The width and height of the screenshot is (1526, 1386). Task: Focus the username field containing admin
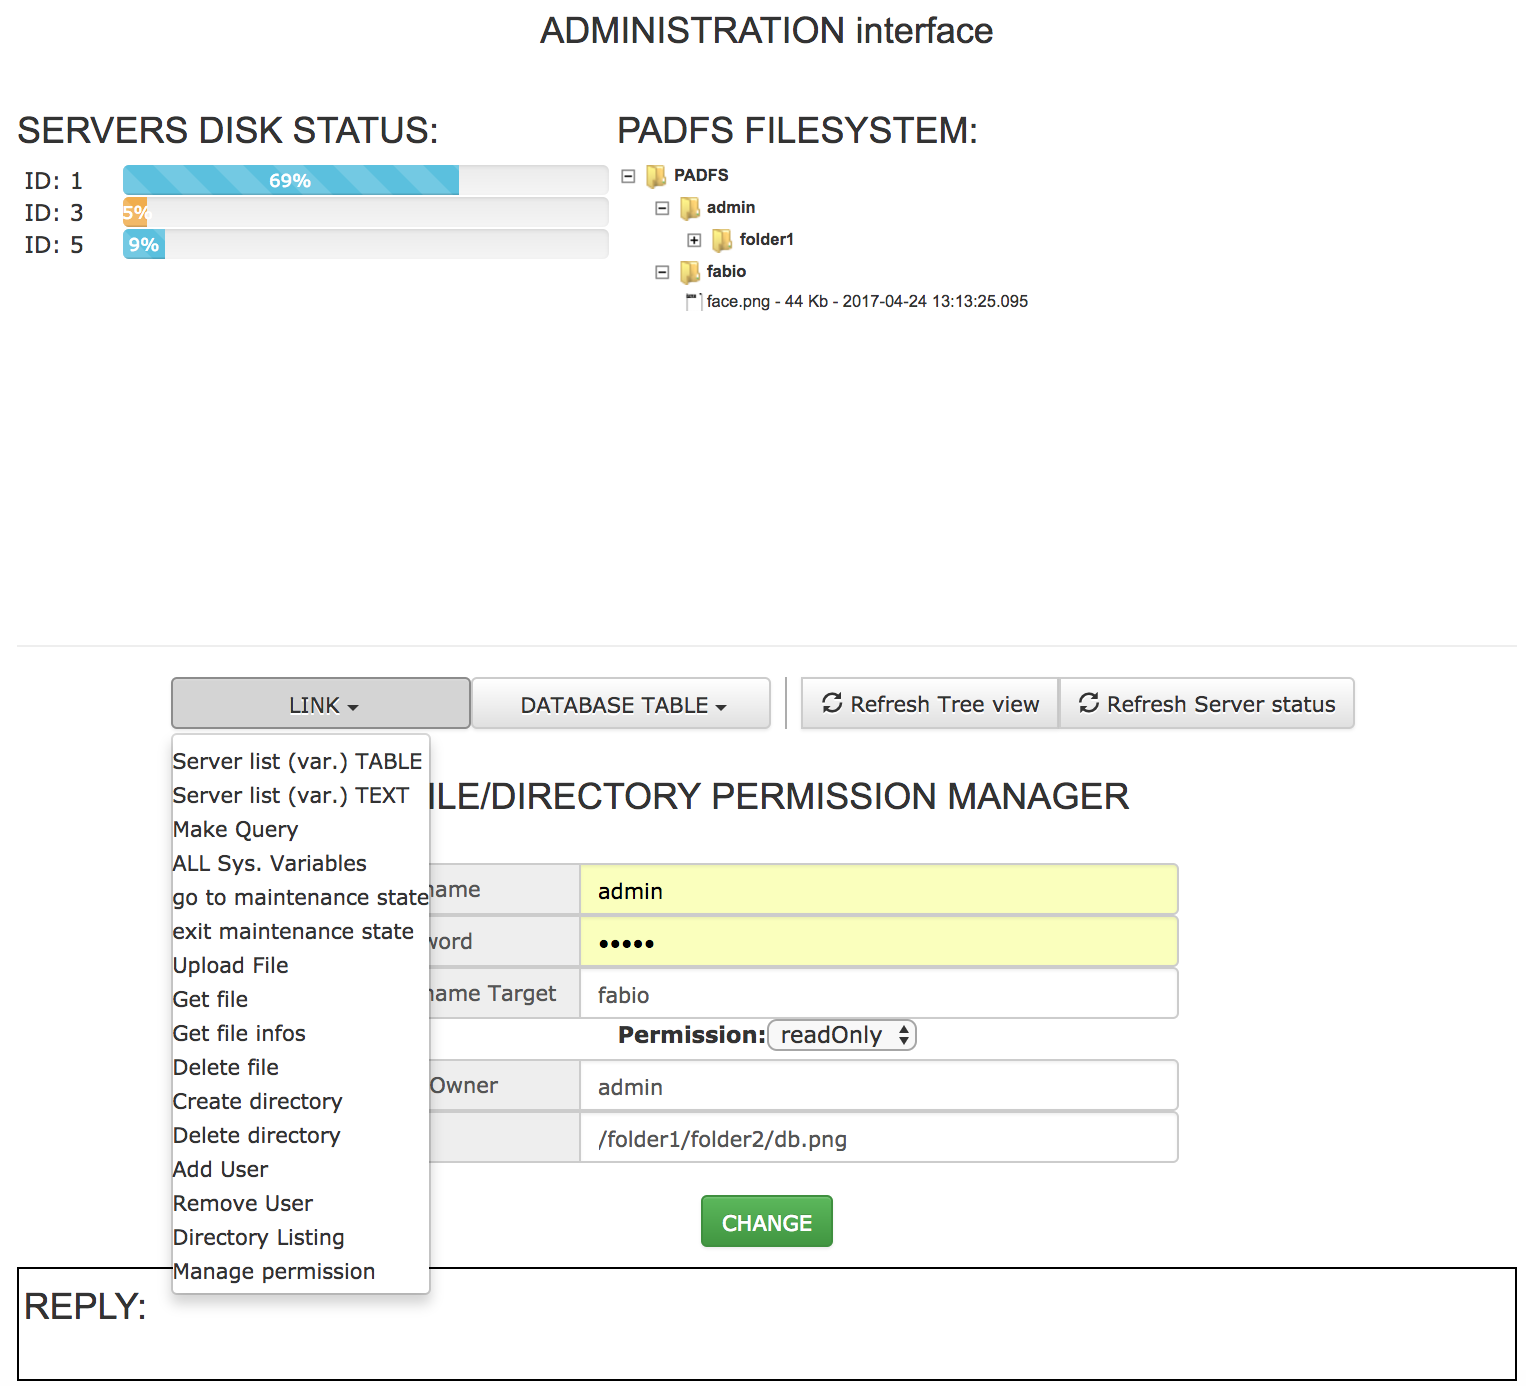tap(879, 890)
